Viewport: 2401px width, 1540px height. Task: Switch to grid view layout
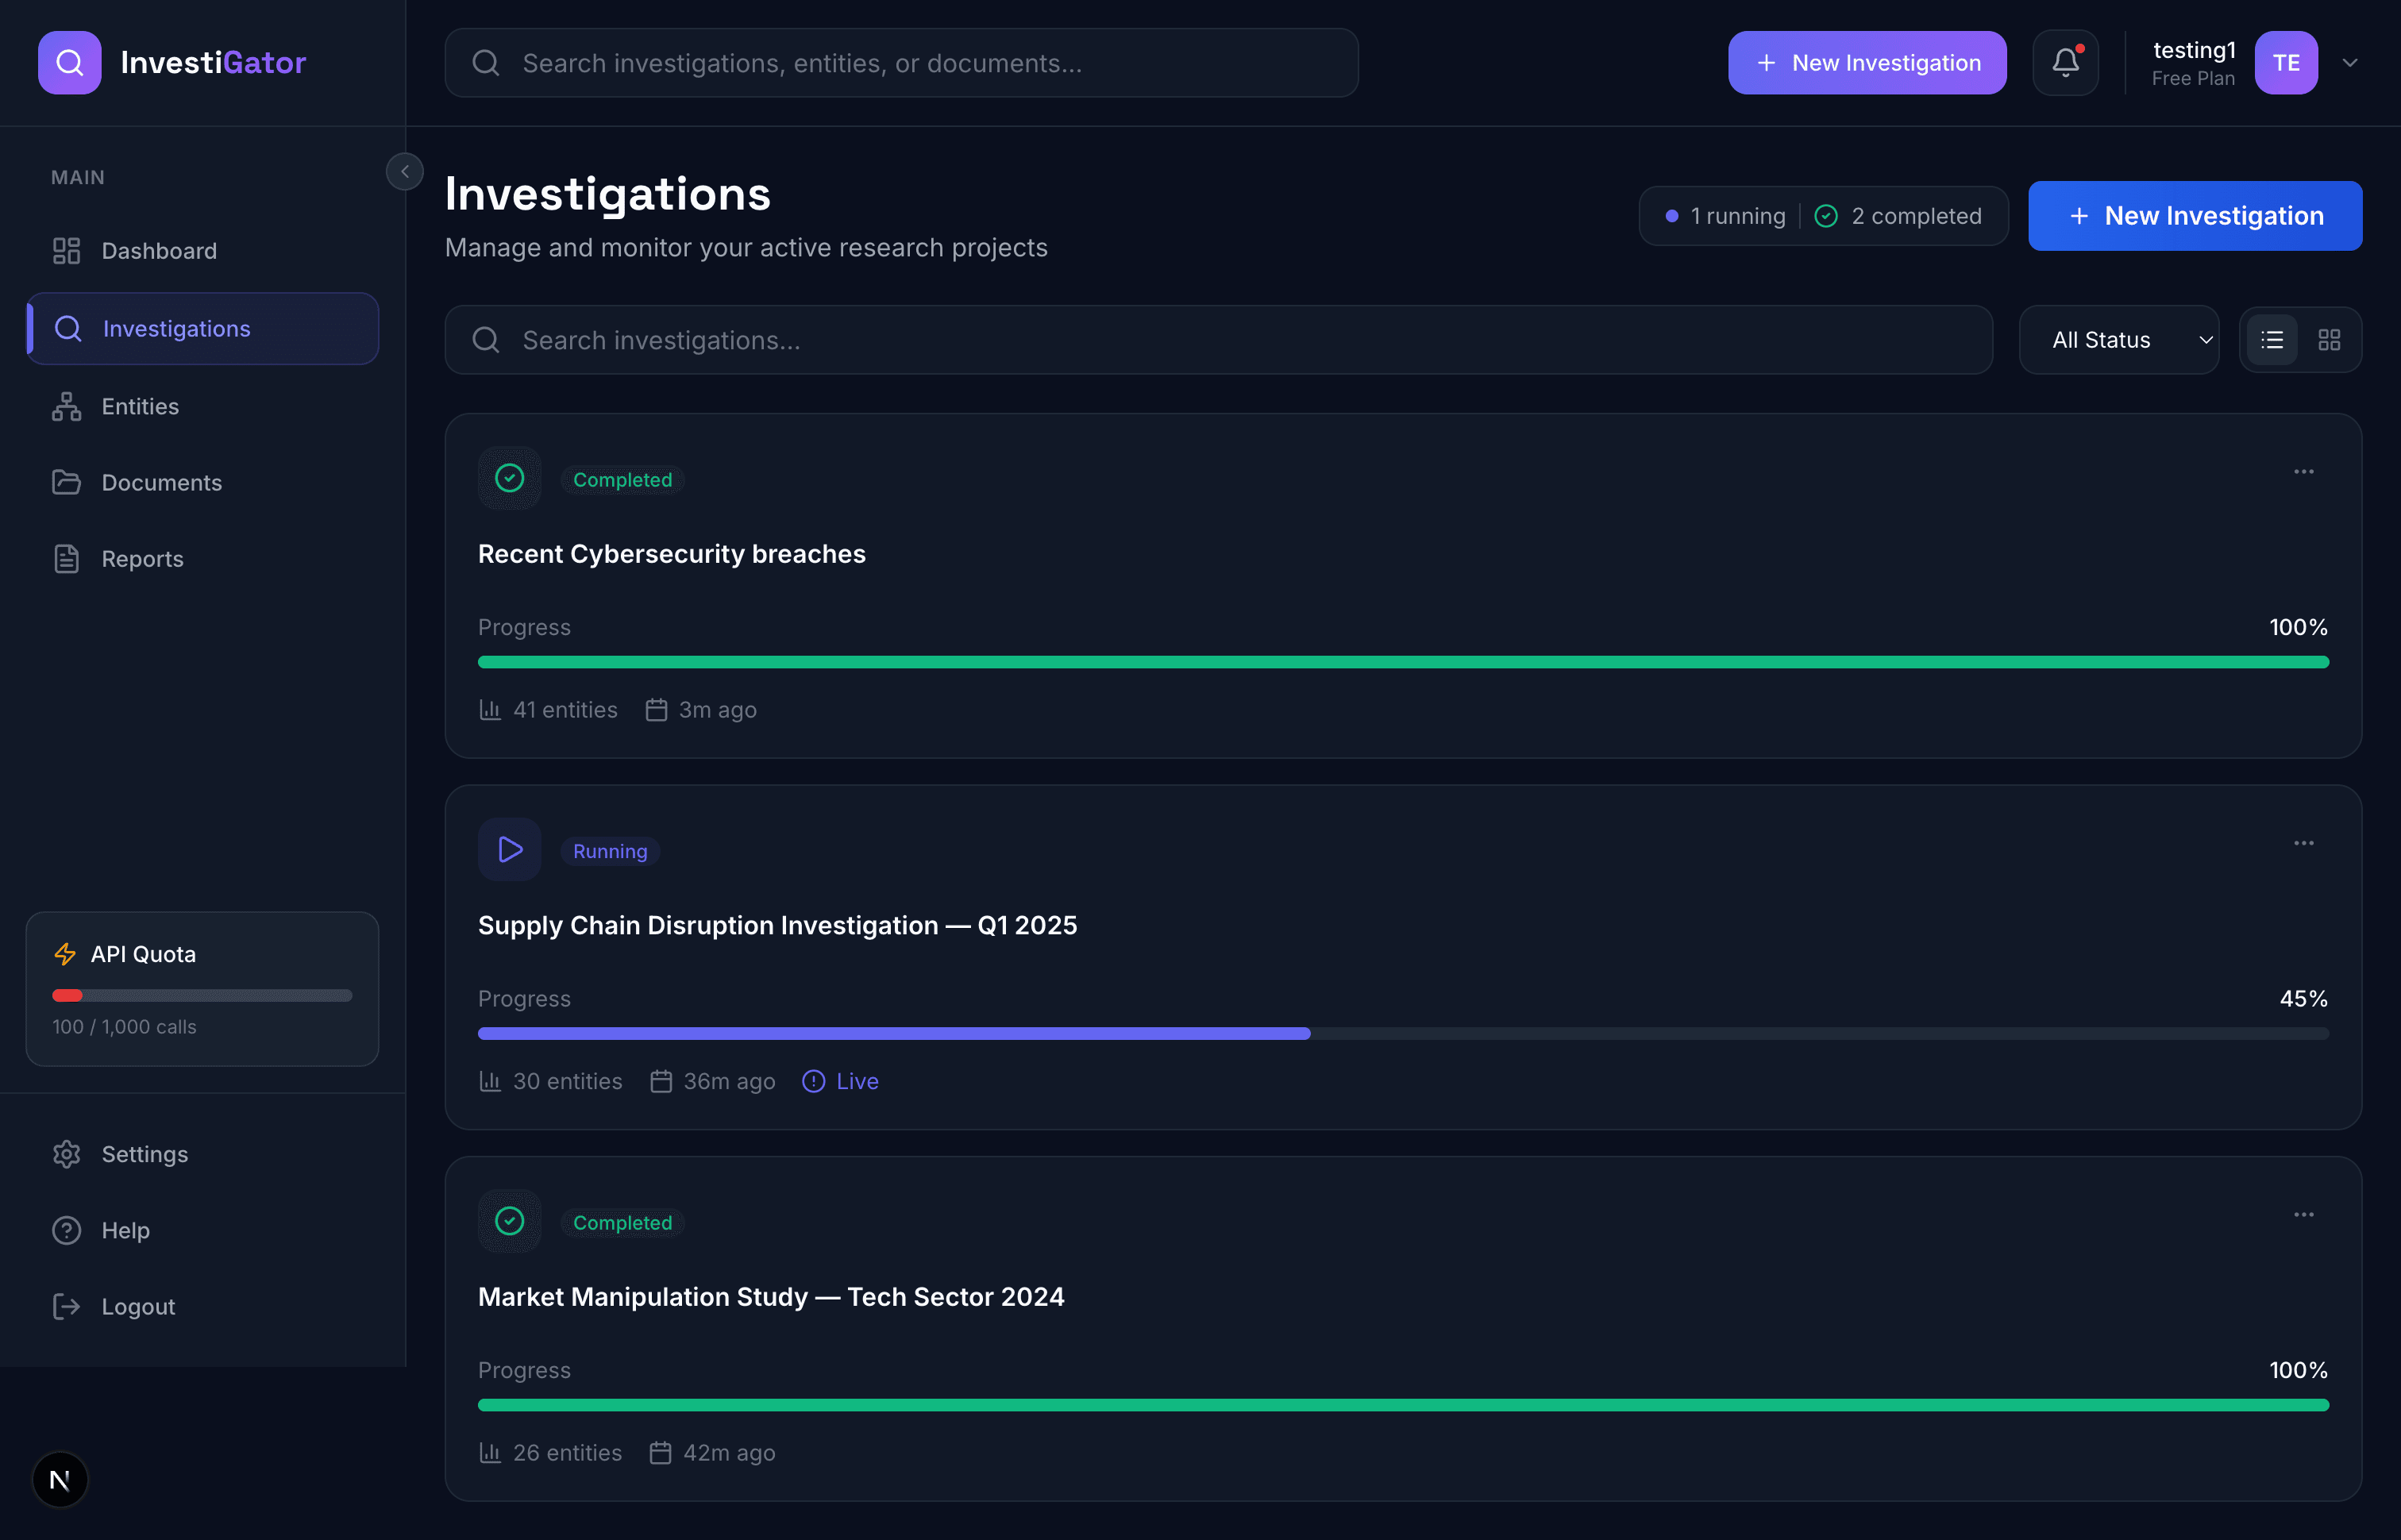point(2329,340)
